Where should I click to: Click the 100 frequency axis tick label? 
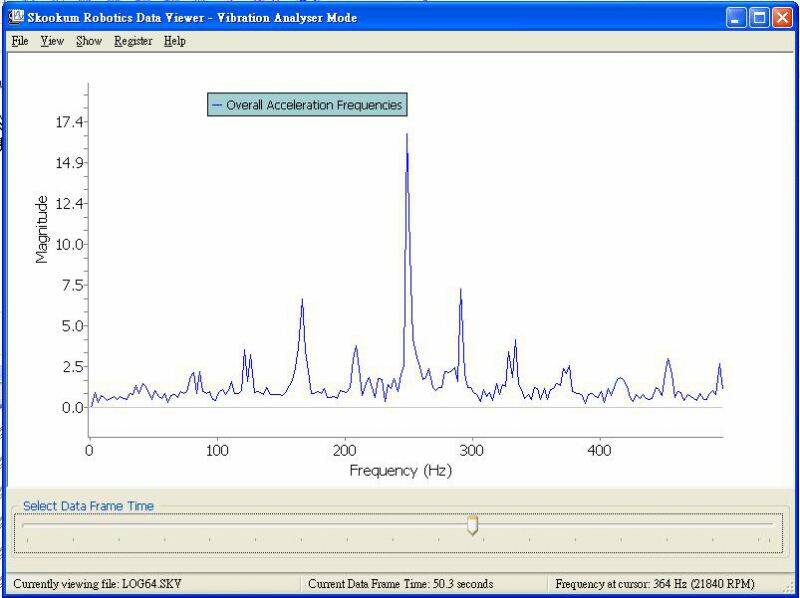pyautogui.click(x=217, y=451)
